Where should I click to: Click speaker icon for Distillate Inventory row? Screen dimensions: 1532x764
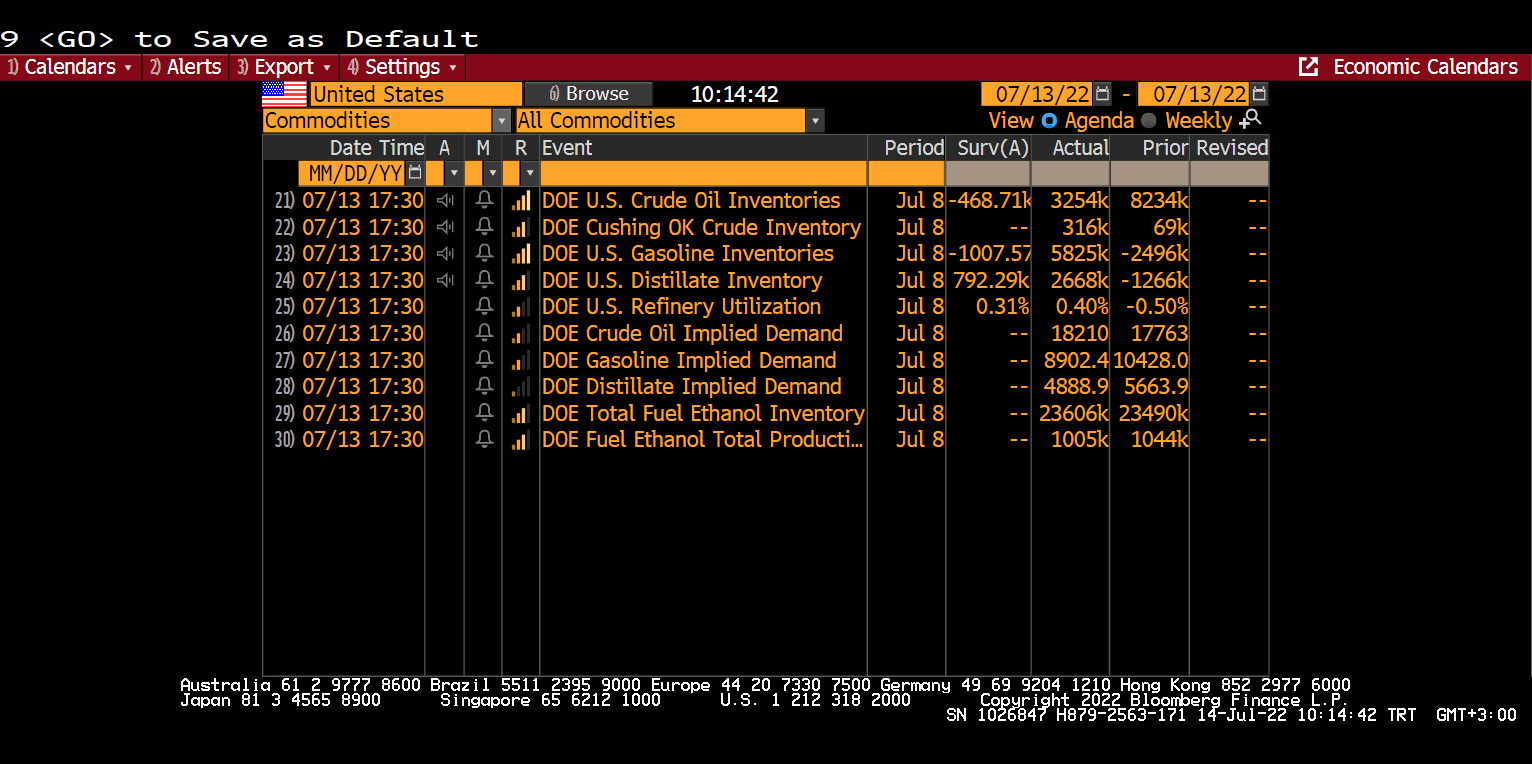[x=445, y=280]
